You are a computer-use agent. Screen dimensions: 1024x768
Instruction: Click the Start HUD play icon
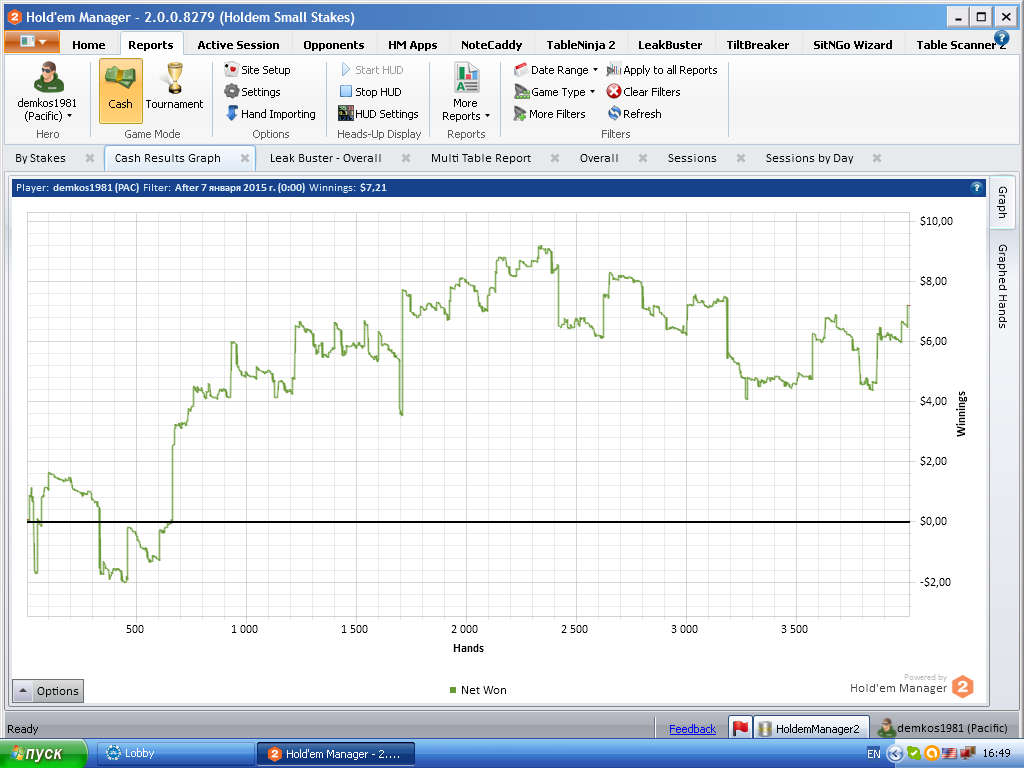click(346, 69)
